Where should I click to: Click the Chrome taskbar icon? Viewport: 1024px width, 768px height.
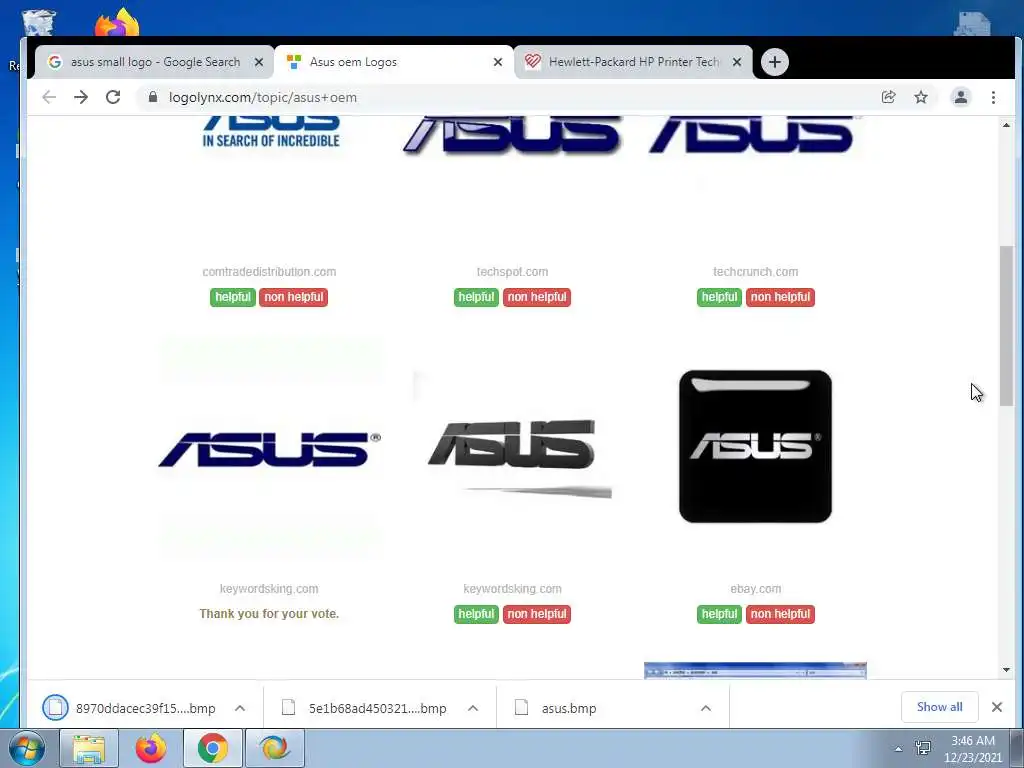[x=213, y=748]
